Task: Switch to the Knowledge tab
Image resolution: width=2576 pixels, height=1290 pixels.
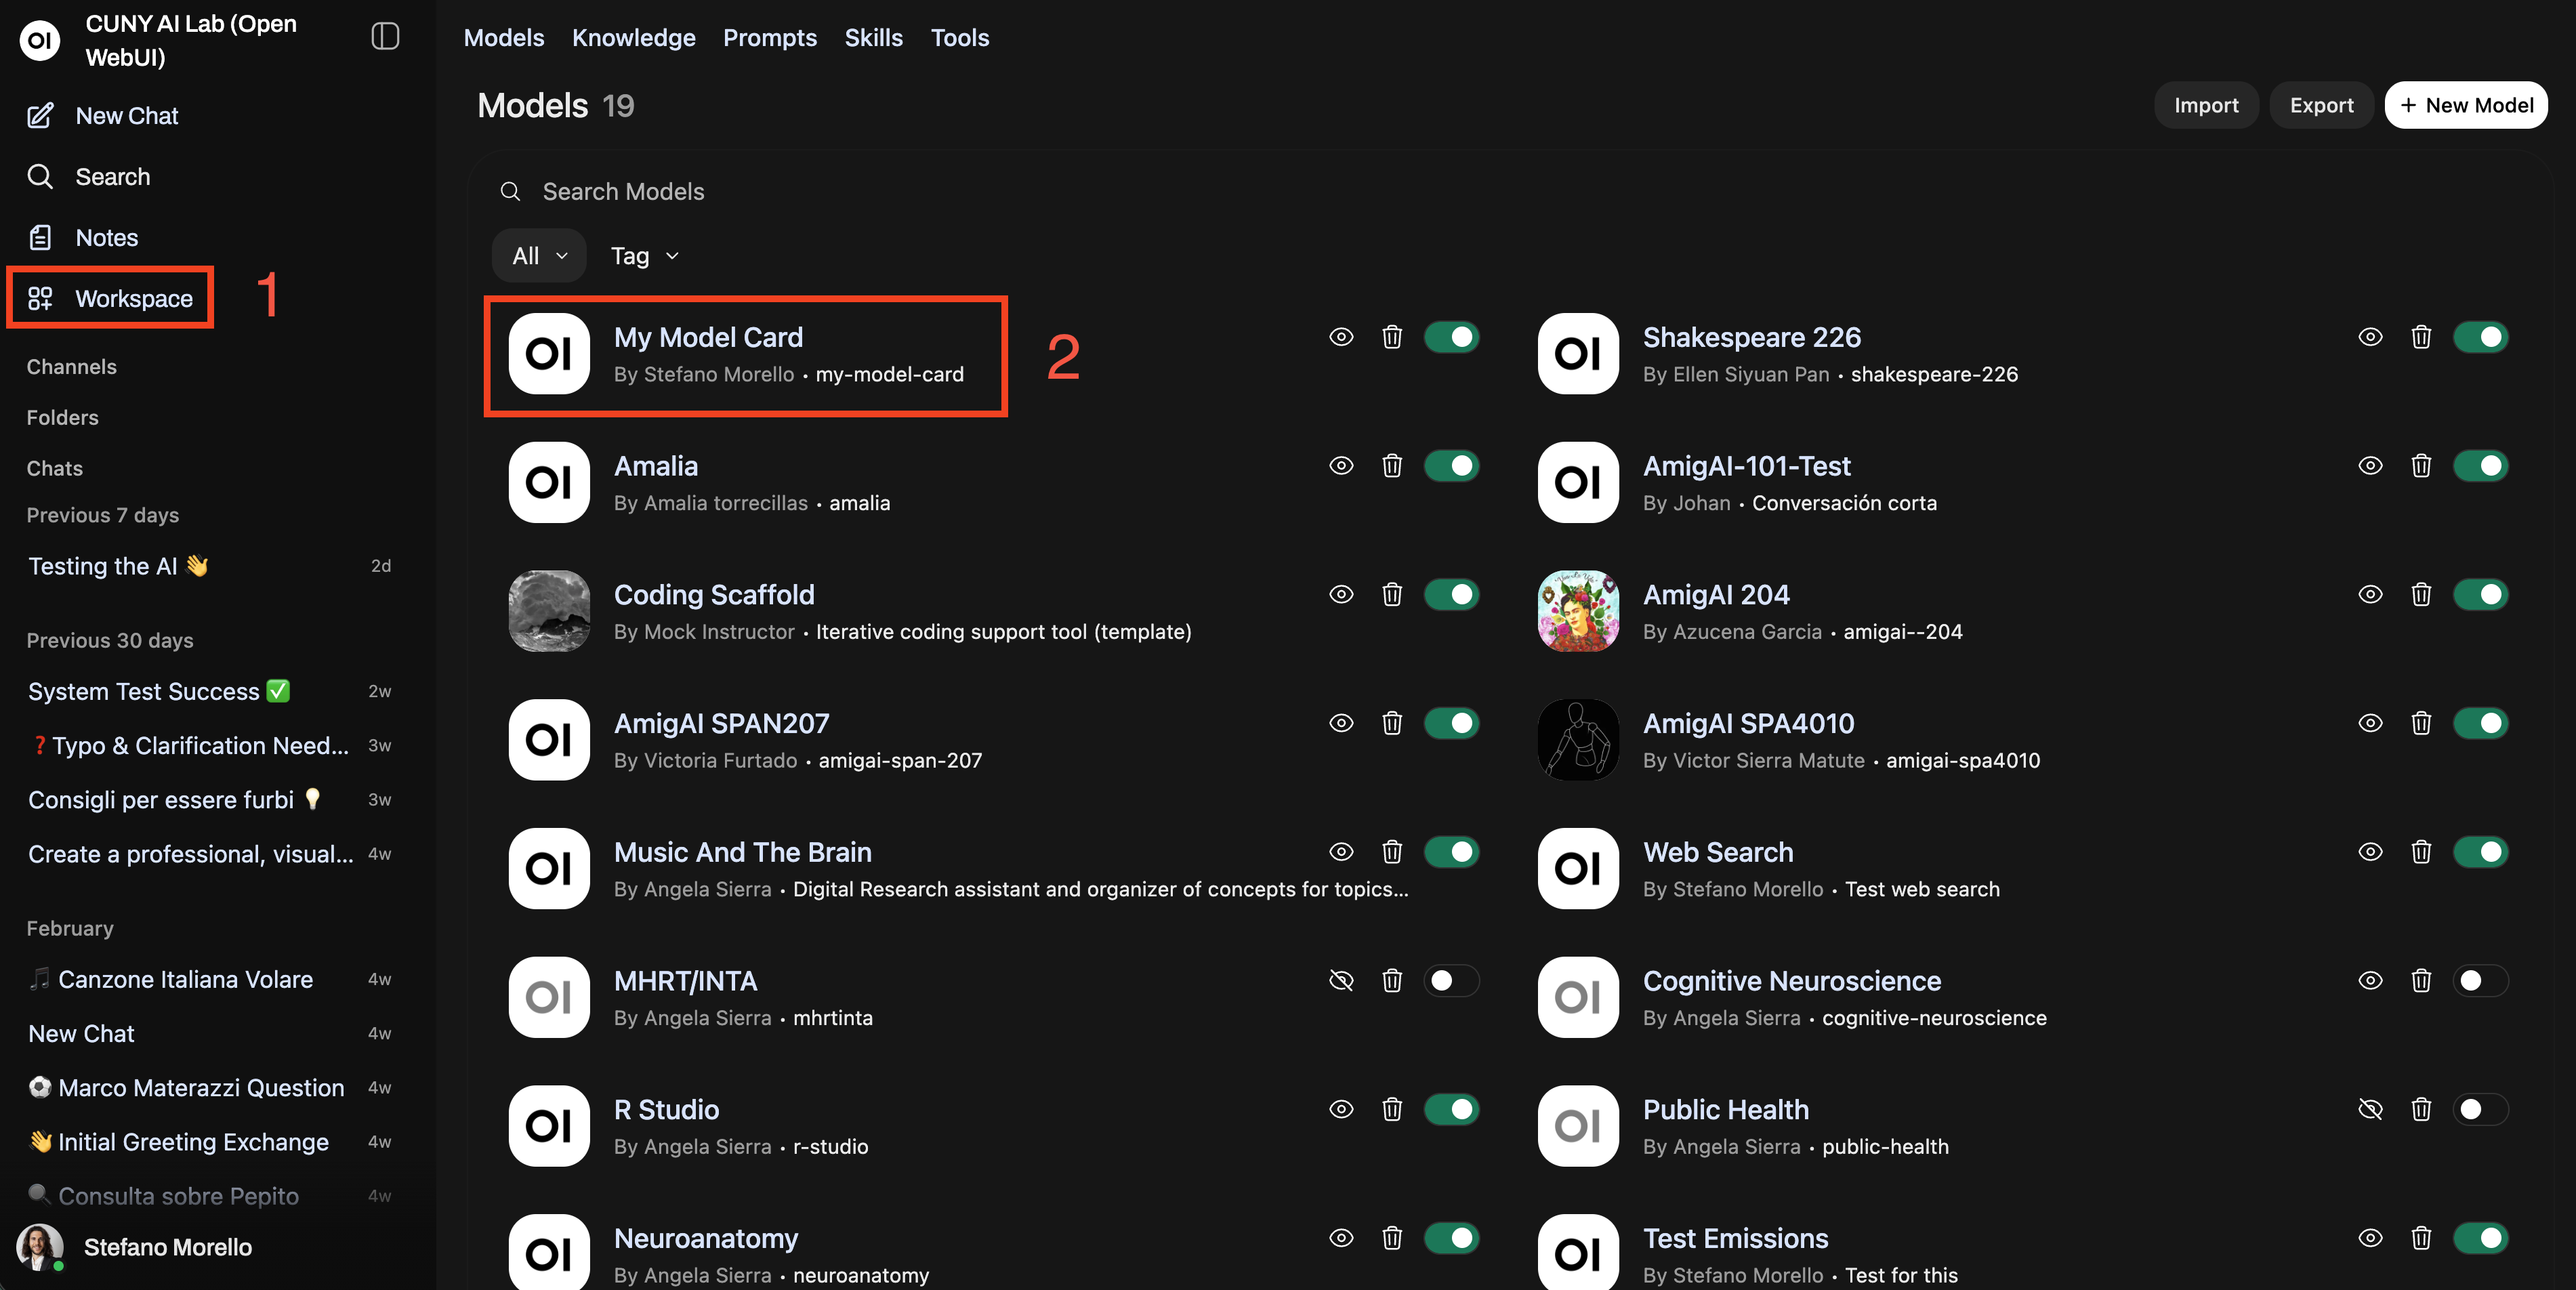Action: tap(633, 37)
